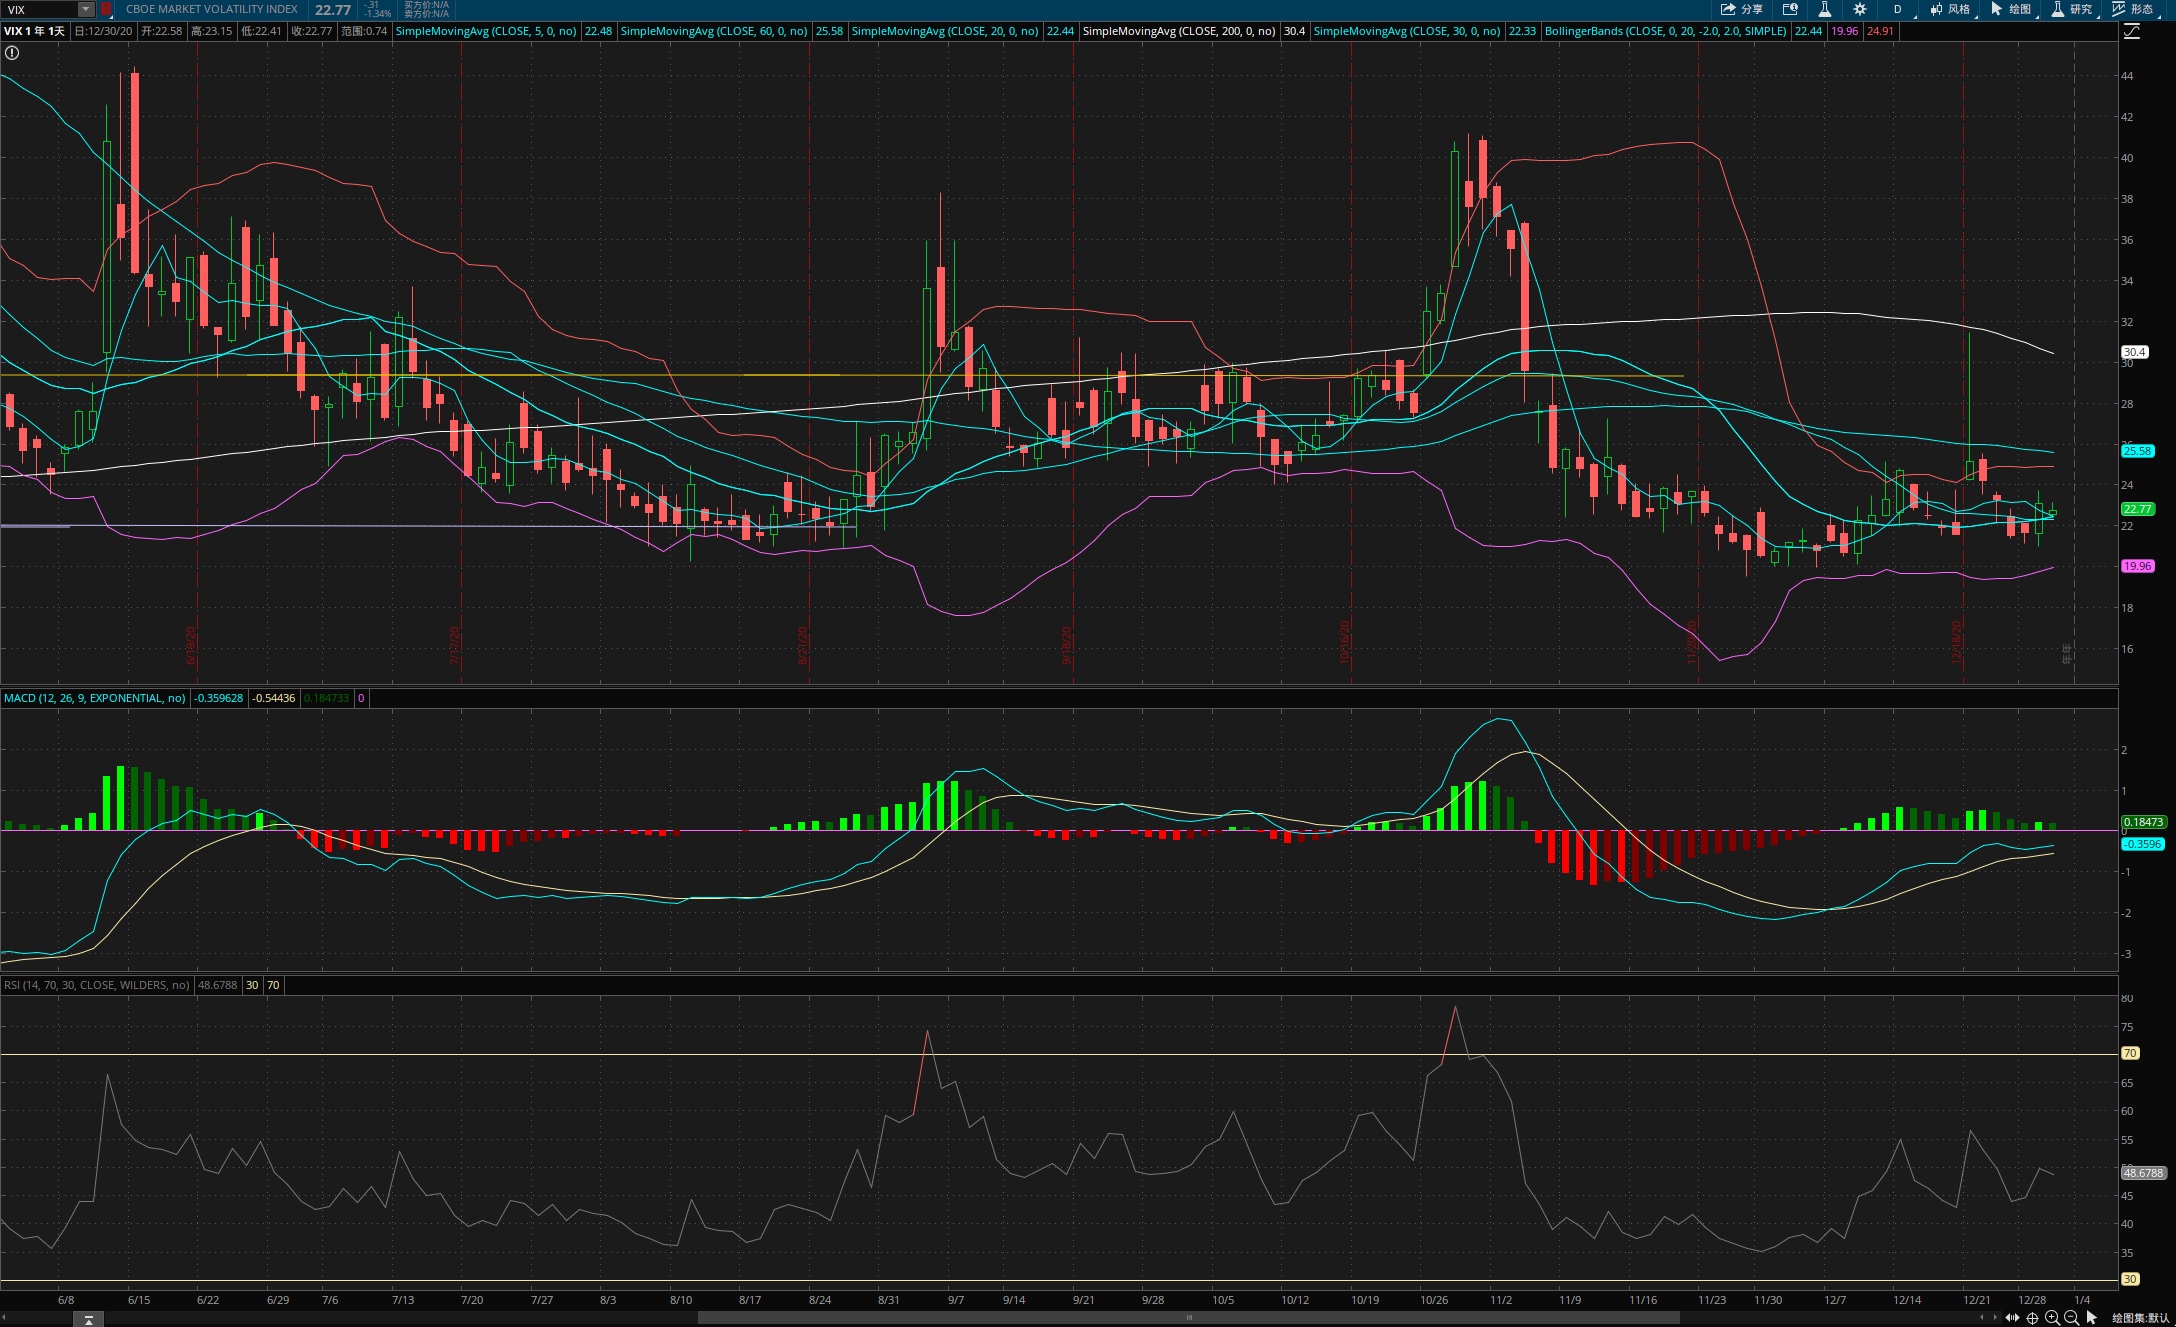2176x1327 pixels.
Task: Click the zoom in magnifier icon
Action: [x=2052, y=1318]
